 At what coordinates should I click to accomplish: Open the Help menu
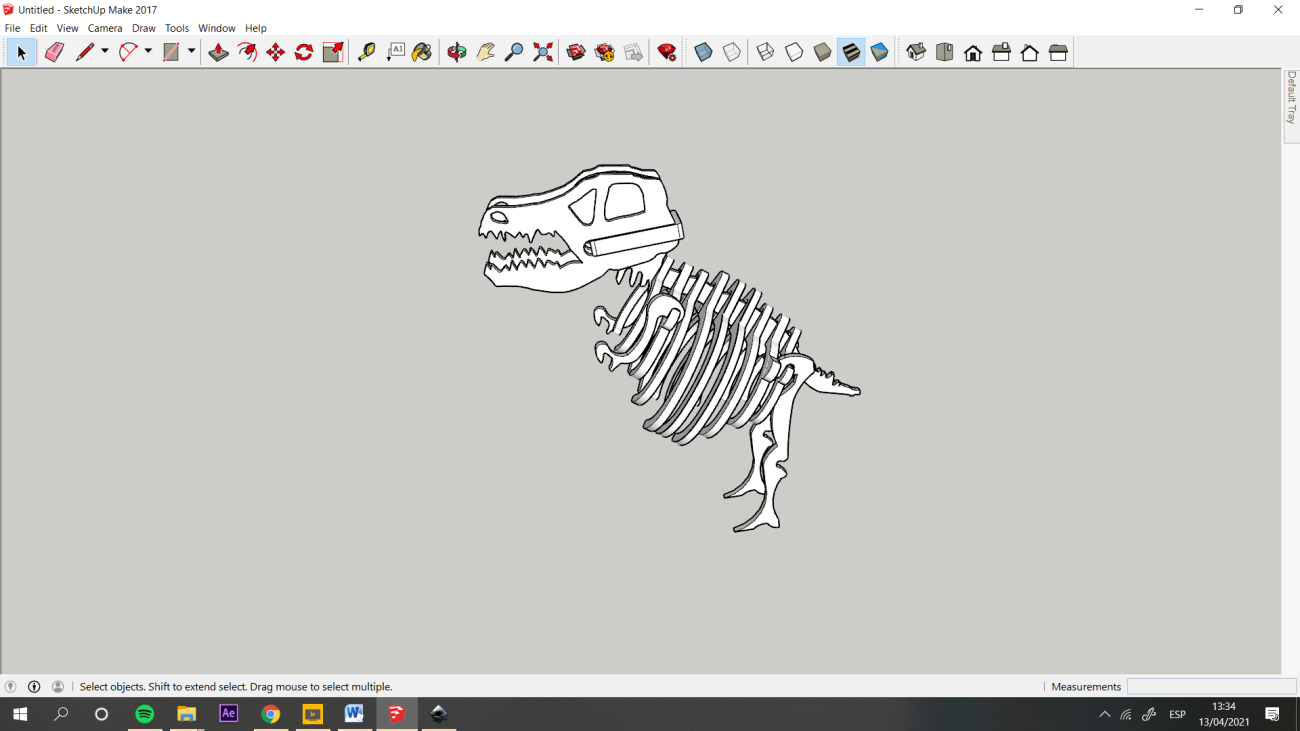[x=256, y=28]
